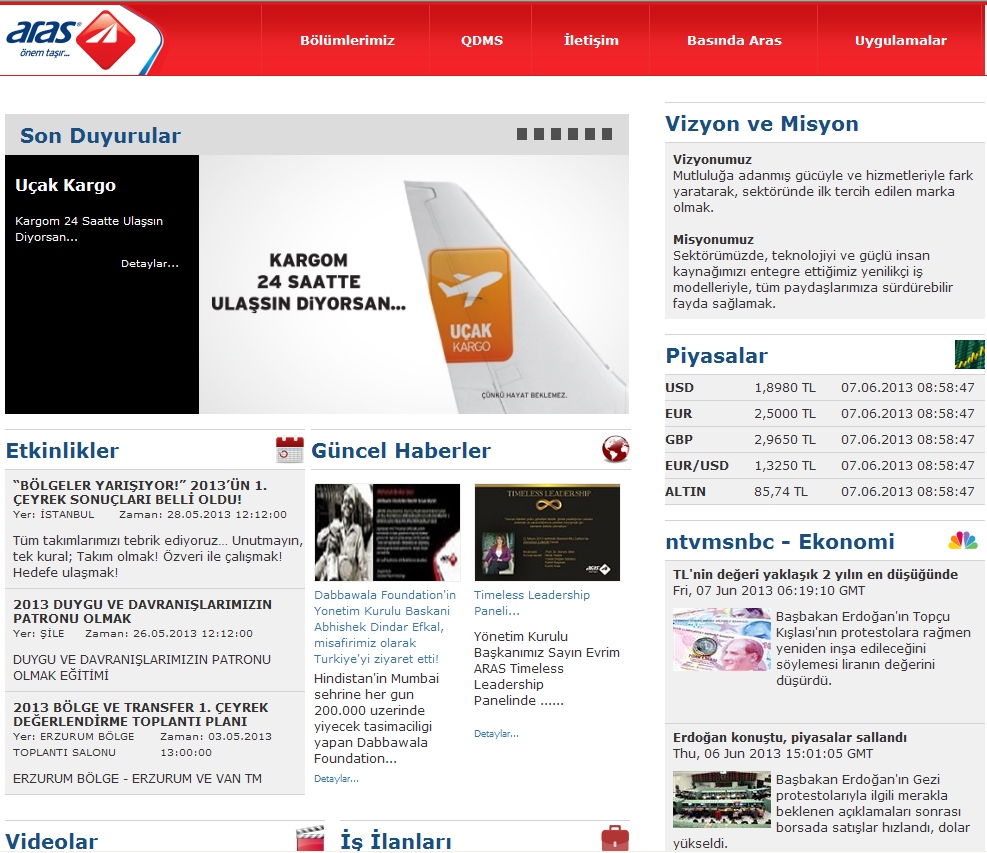This screenshot has height=853, width=987.
Task: Open the Bölümlerimiz menu
Action: point(347,40)
